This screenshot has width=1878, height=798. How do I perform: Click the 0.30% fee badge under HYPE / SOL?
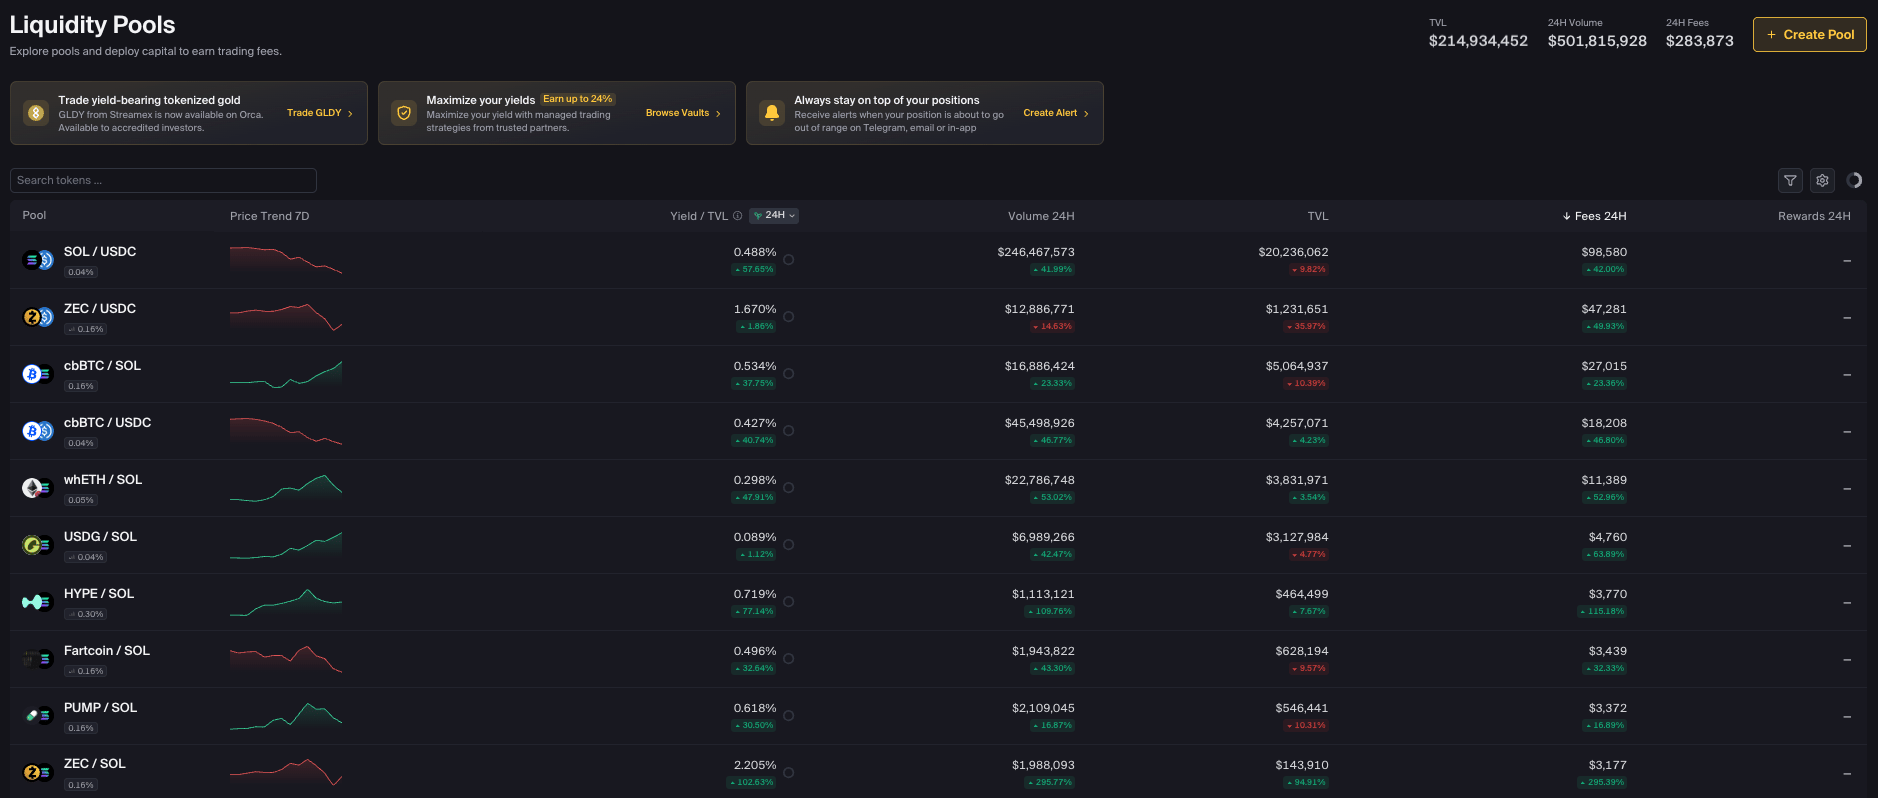(86, 614)
